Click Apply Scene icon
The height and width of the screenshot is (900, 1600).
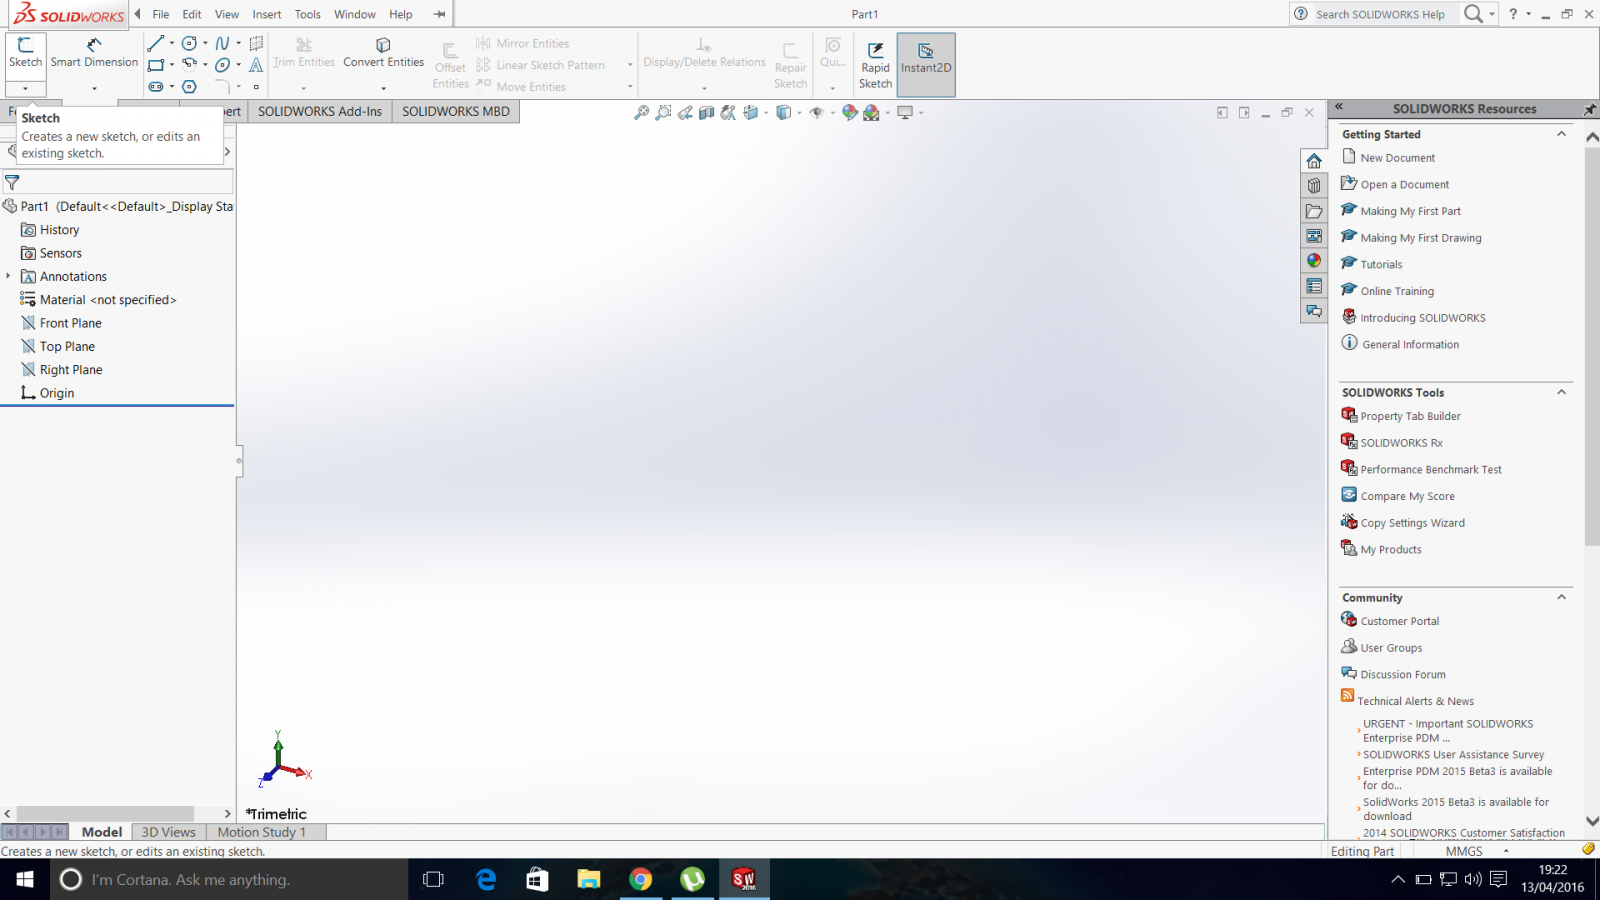pos(871,113)
